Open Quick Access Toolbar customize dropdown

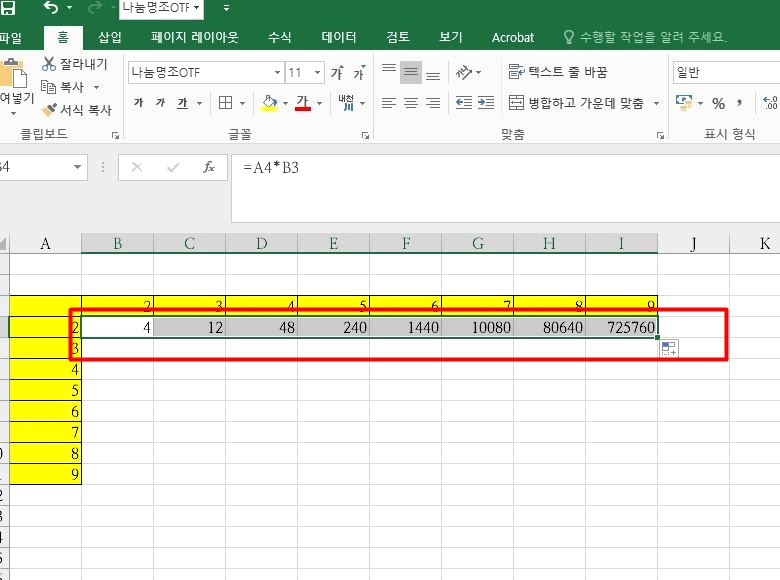point(226,7)
